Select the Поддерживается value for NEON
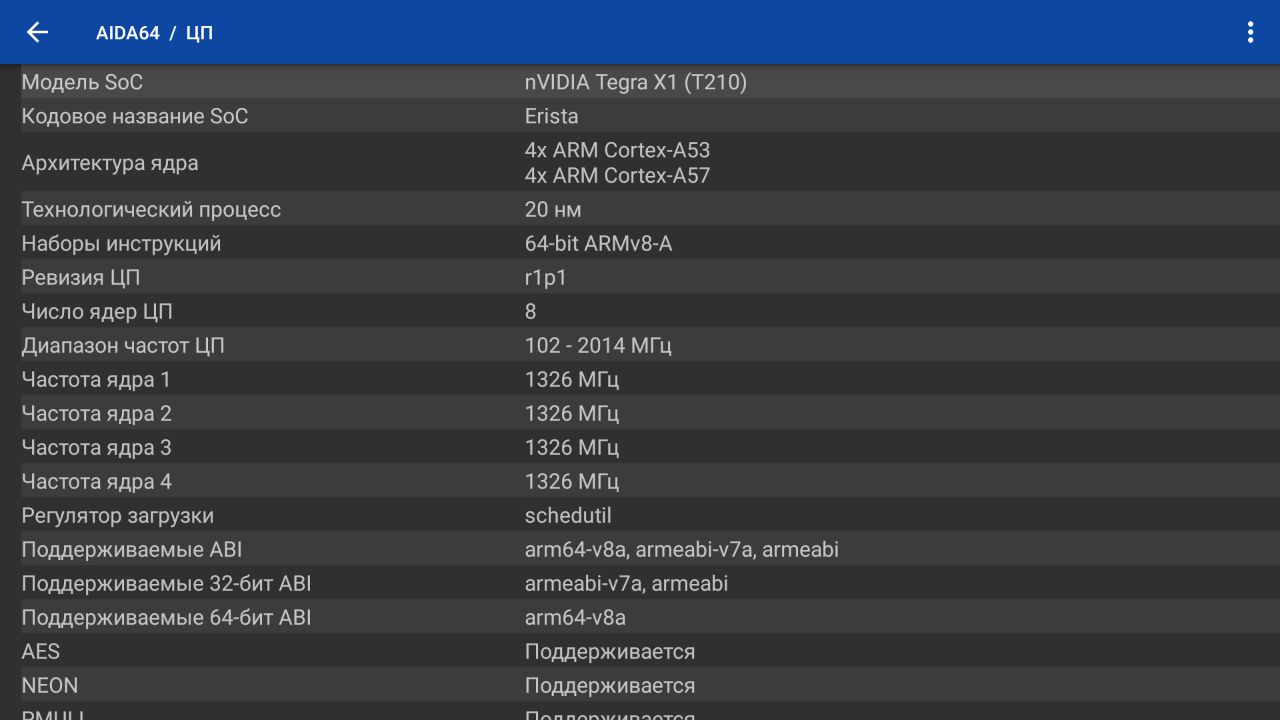 click(610, 686)
